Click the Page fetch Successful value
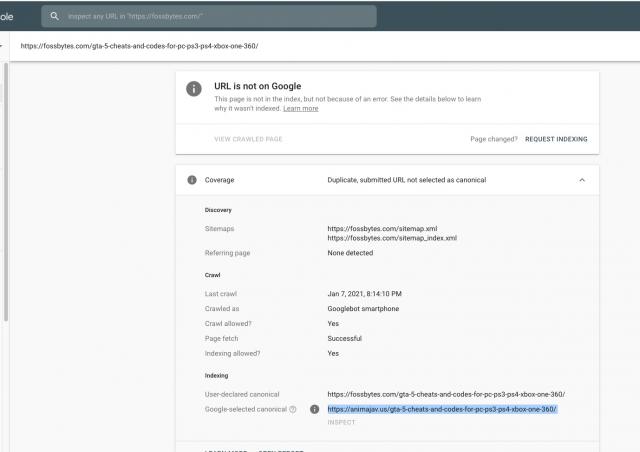The image size is (640, 452). tap(344, 338)
